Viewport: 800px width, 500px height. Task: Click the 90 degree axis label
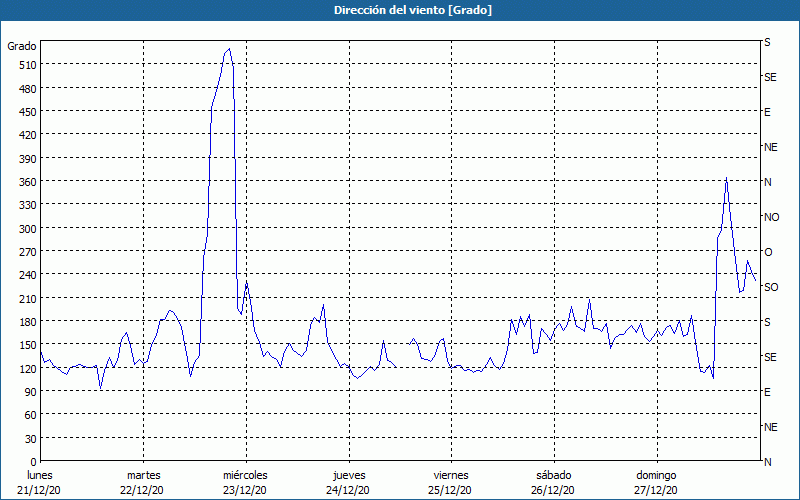pyautogui.click(x=31, y=392)
